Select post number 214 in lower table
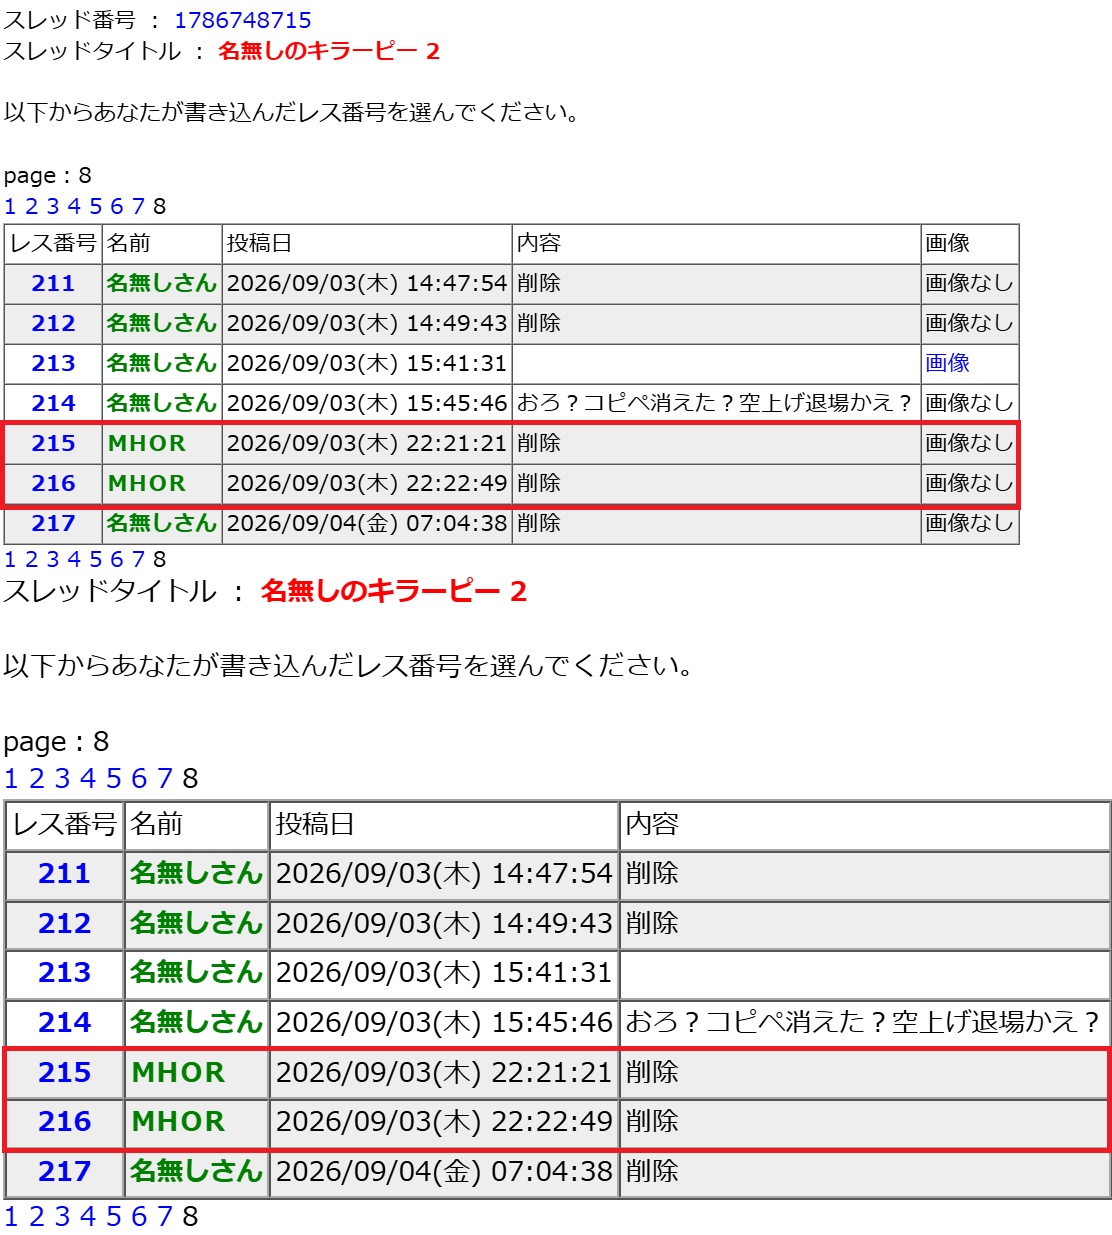This screenshot has height=1235, width=1112. [x=64, y=1022]
